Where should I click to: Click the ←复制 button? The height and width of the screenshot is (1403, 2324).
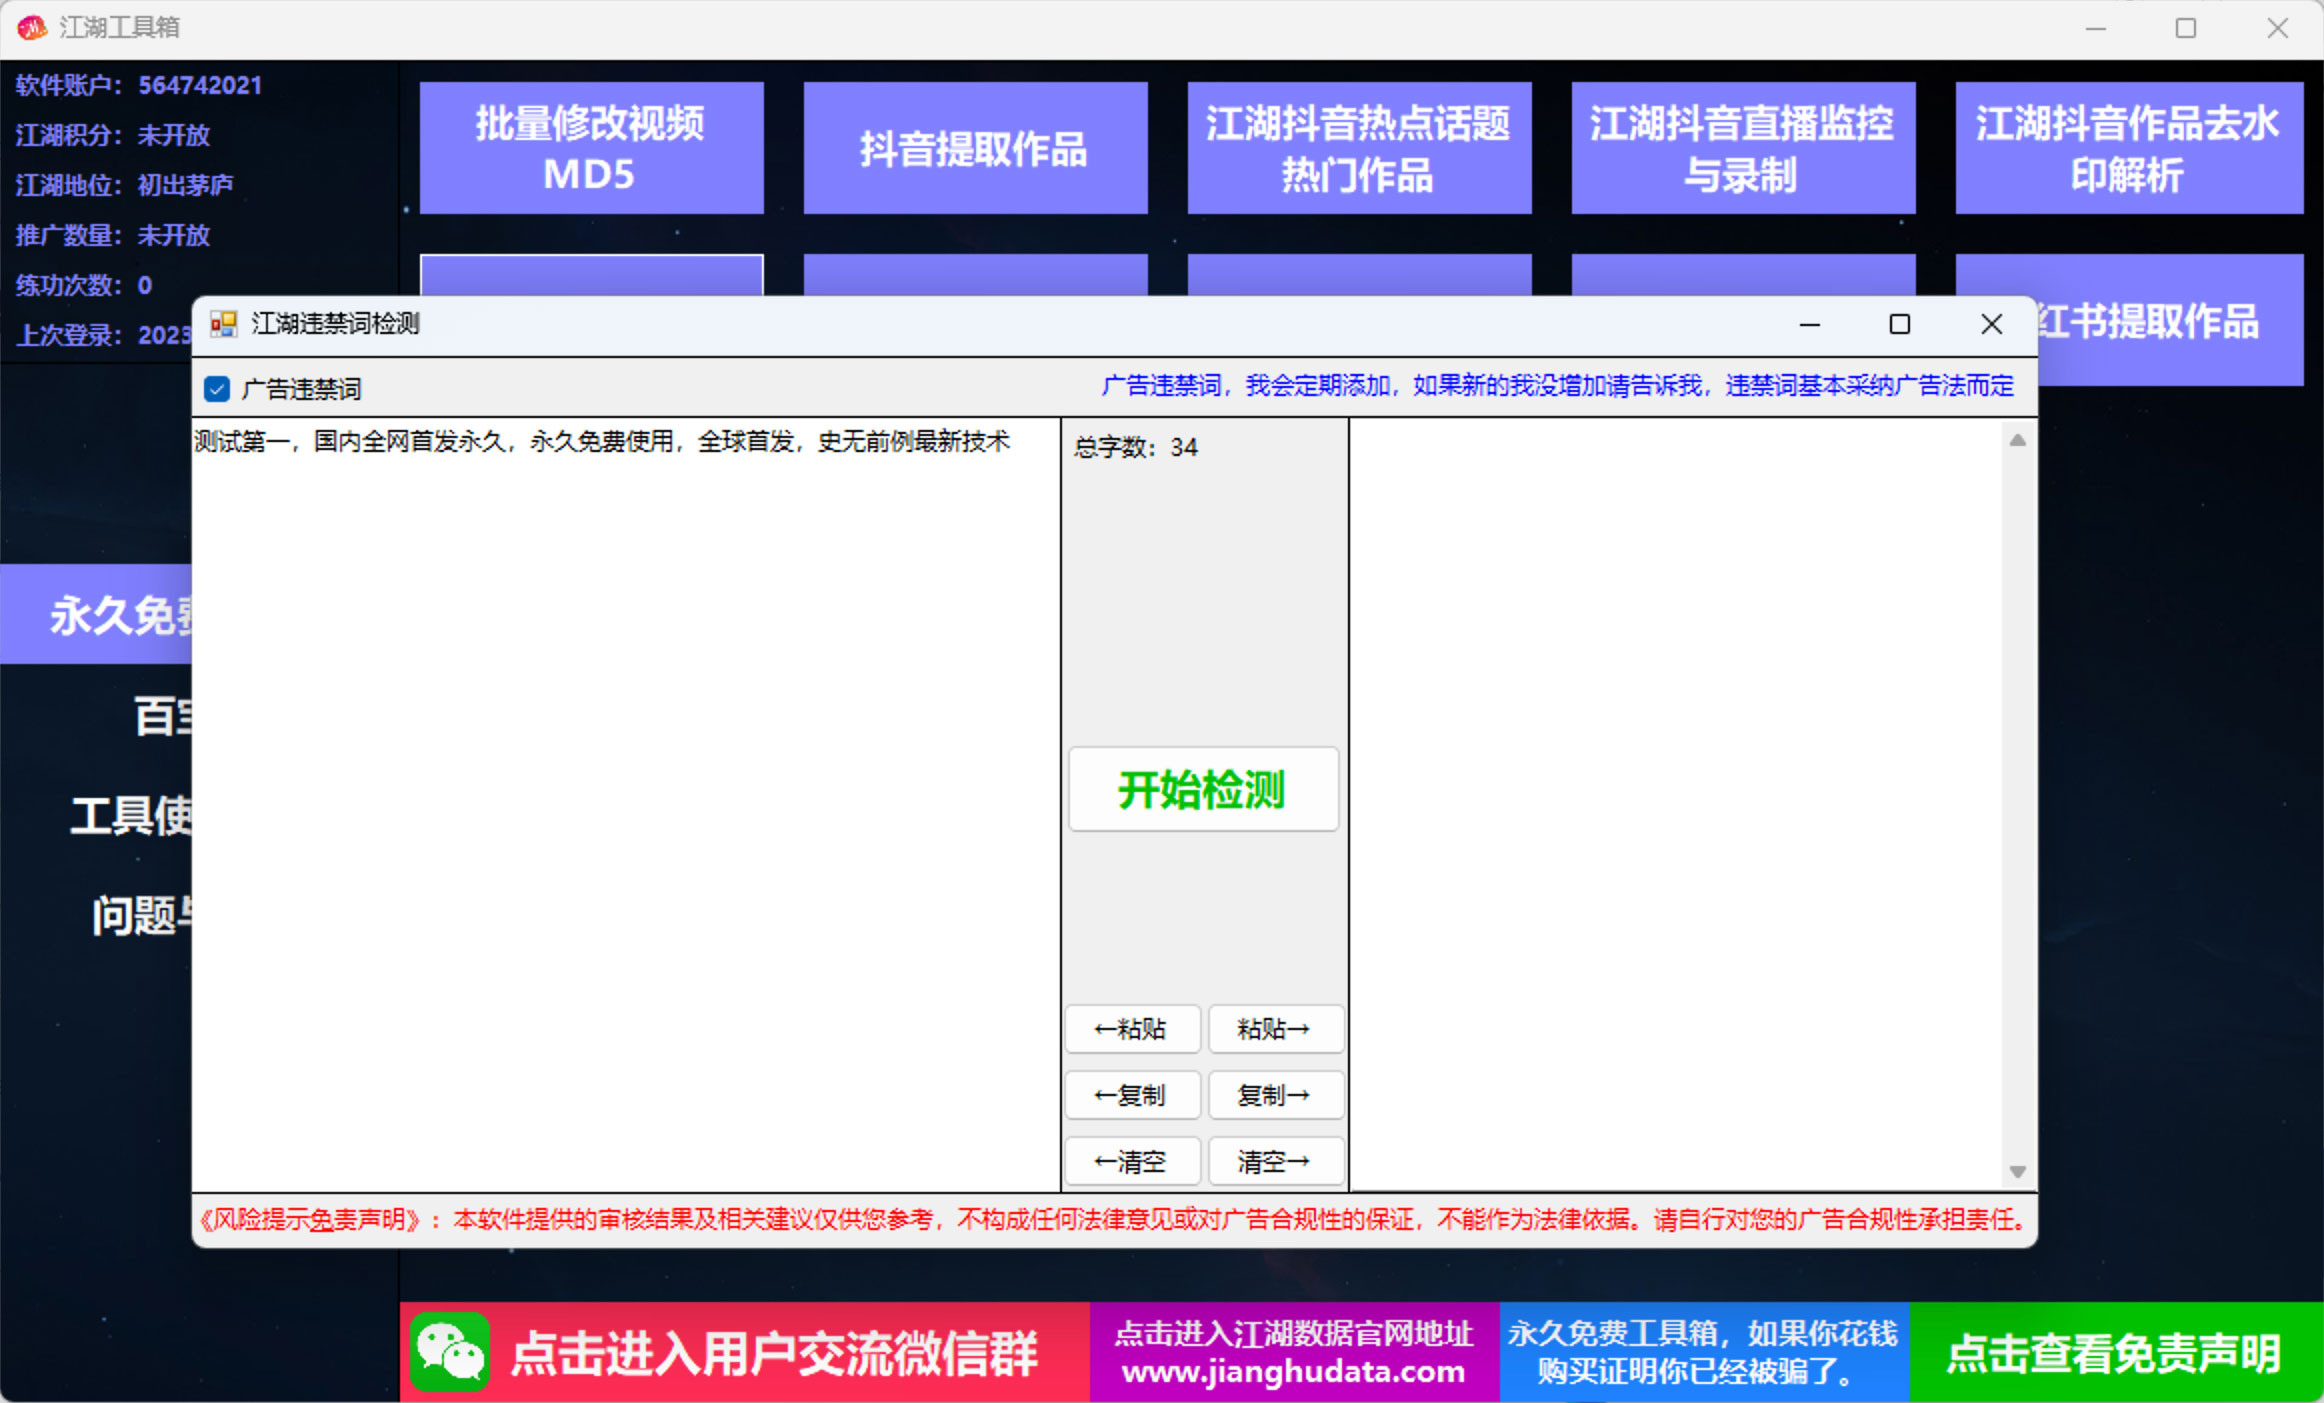click(x=1131, y=1095)
